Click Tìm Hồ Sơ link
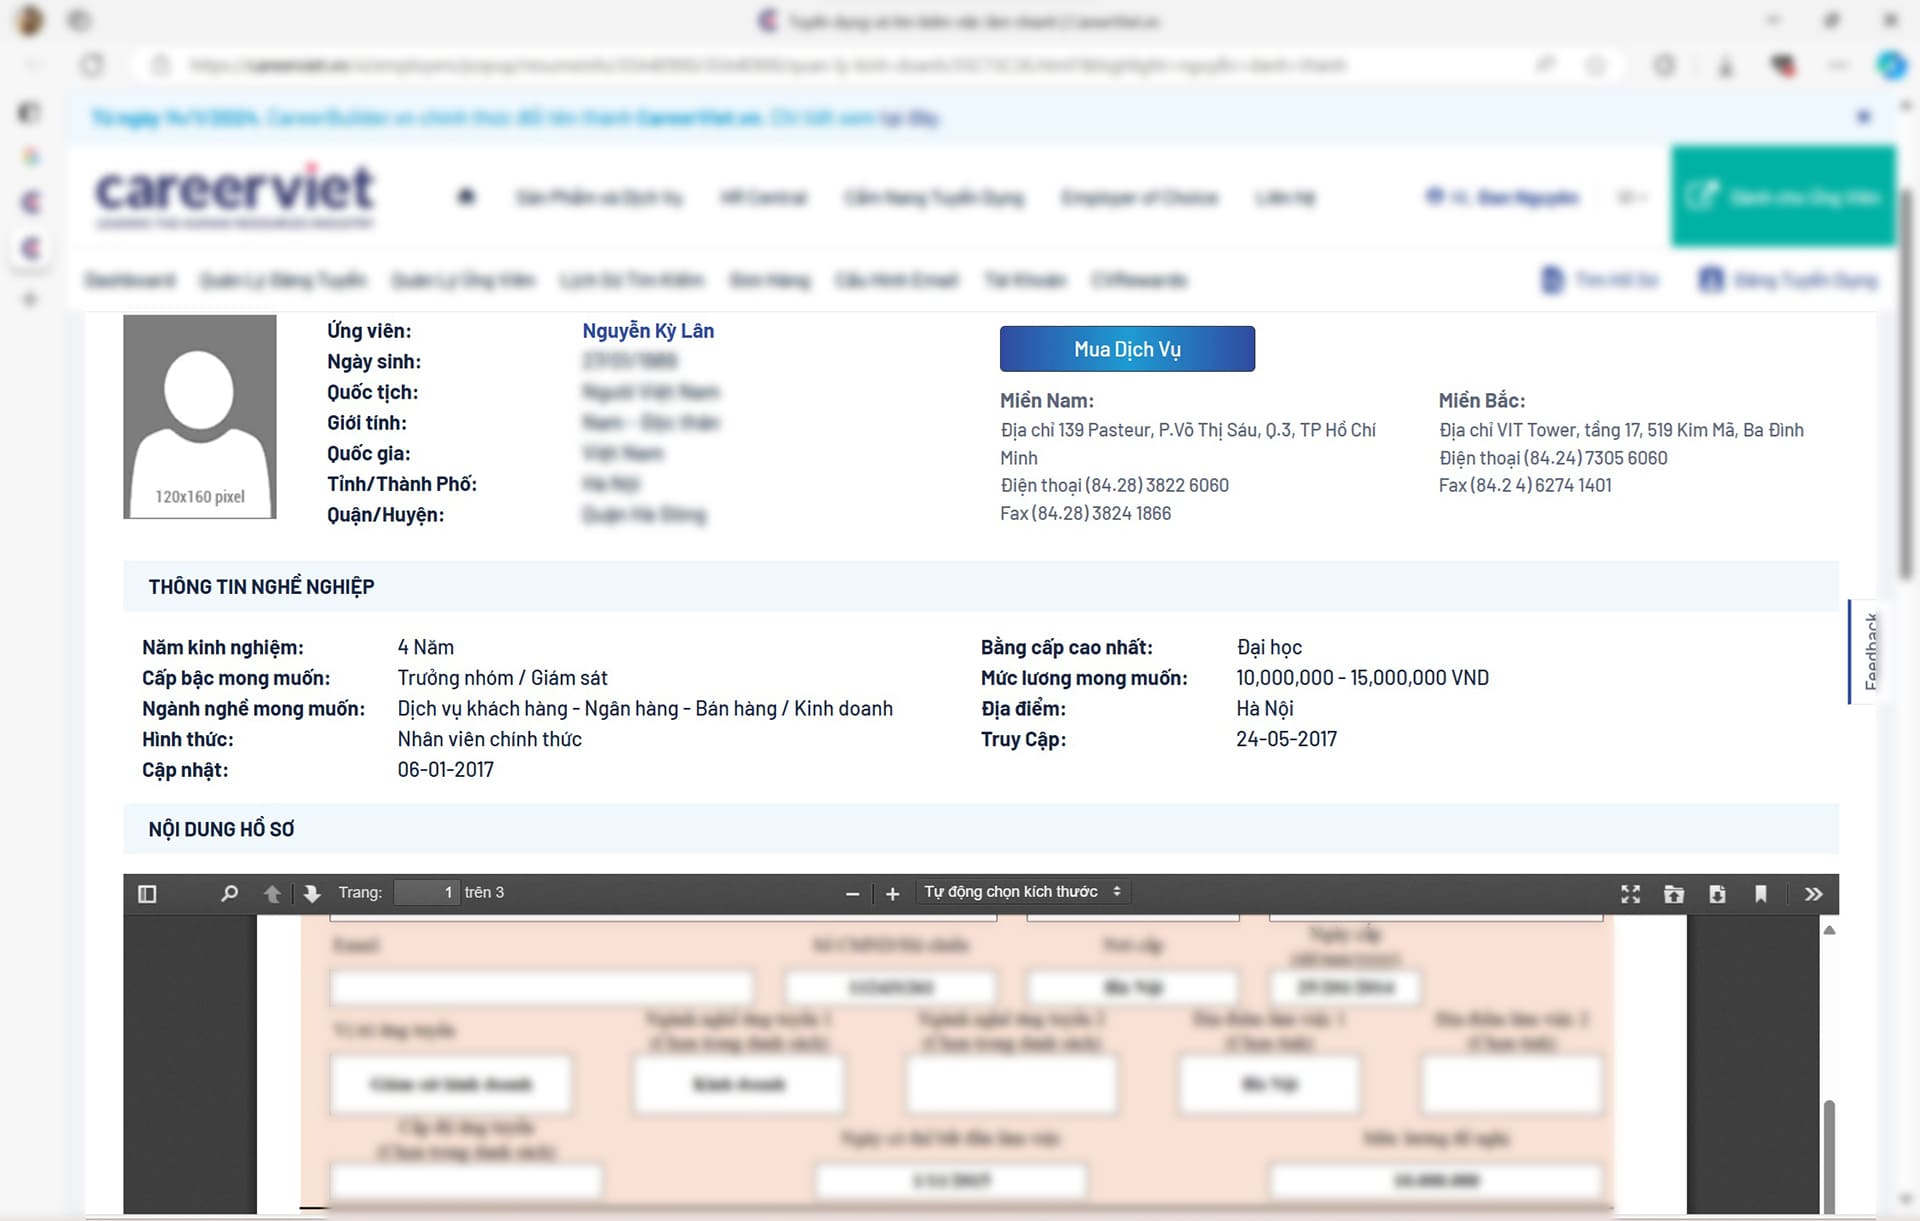The image size is (1920, 1221). [x=1601, y=280]
